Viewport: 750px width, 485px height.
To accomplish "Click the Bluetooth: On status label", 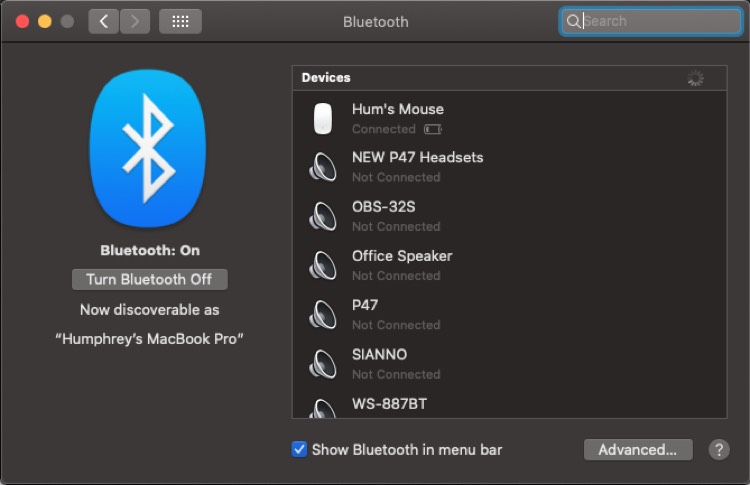I will coord(150,250).
